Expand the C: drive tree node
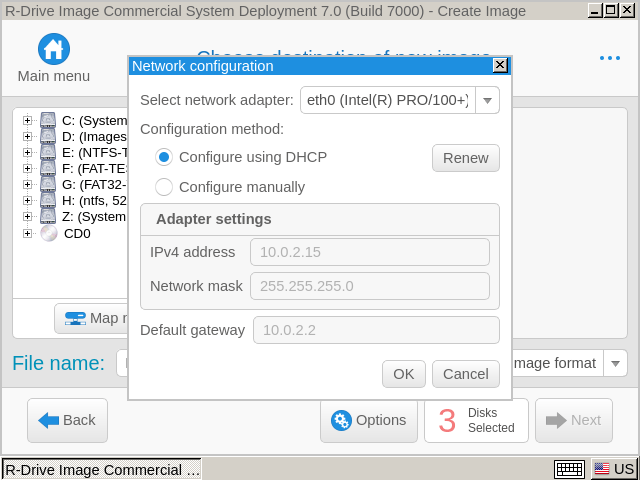 tap(27, 120)
